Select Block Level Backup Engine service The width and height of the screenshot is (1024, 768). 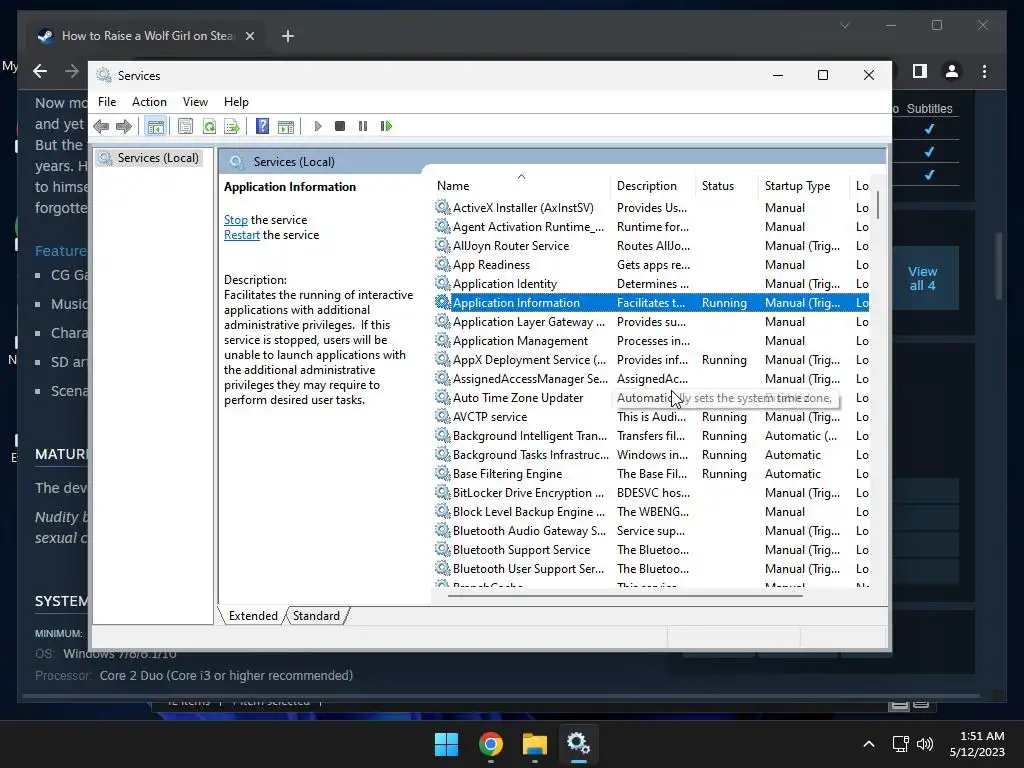[651, 511]
